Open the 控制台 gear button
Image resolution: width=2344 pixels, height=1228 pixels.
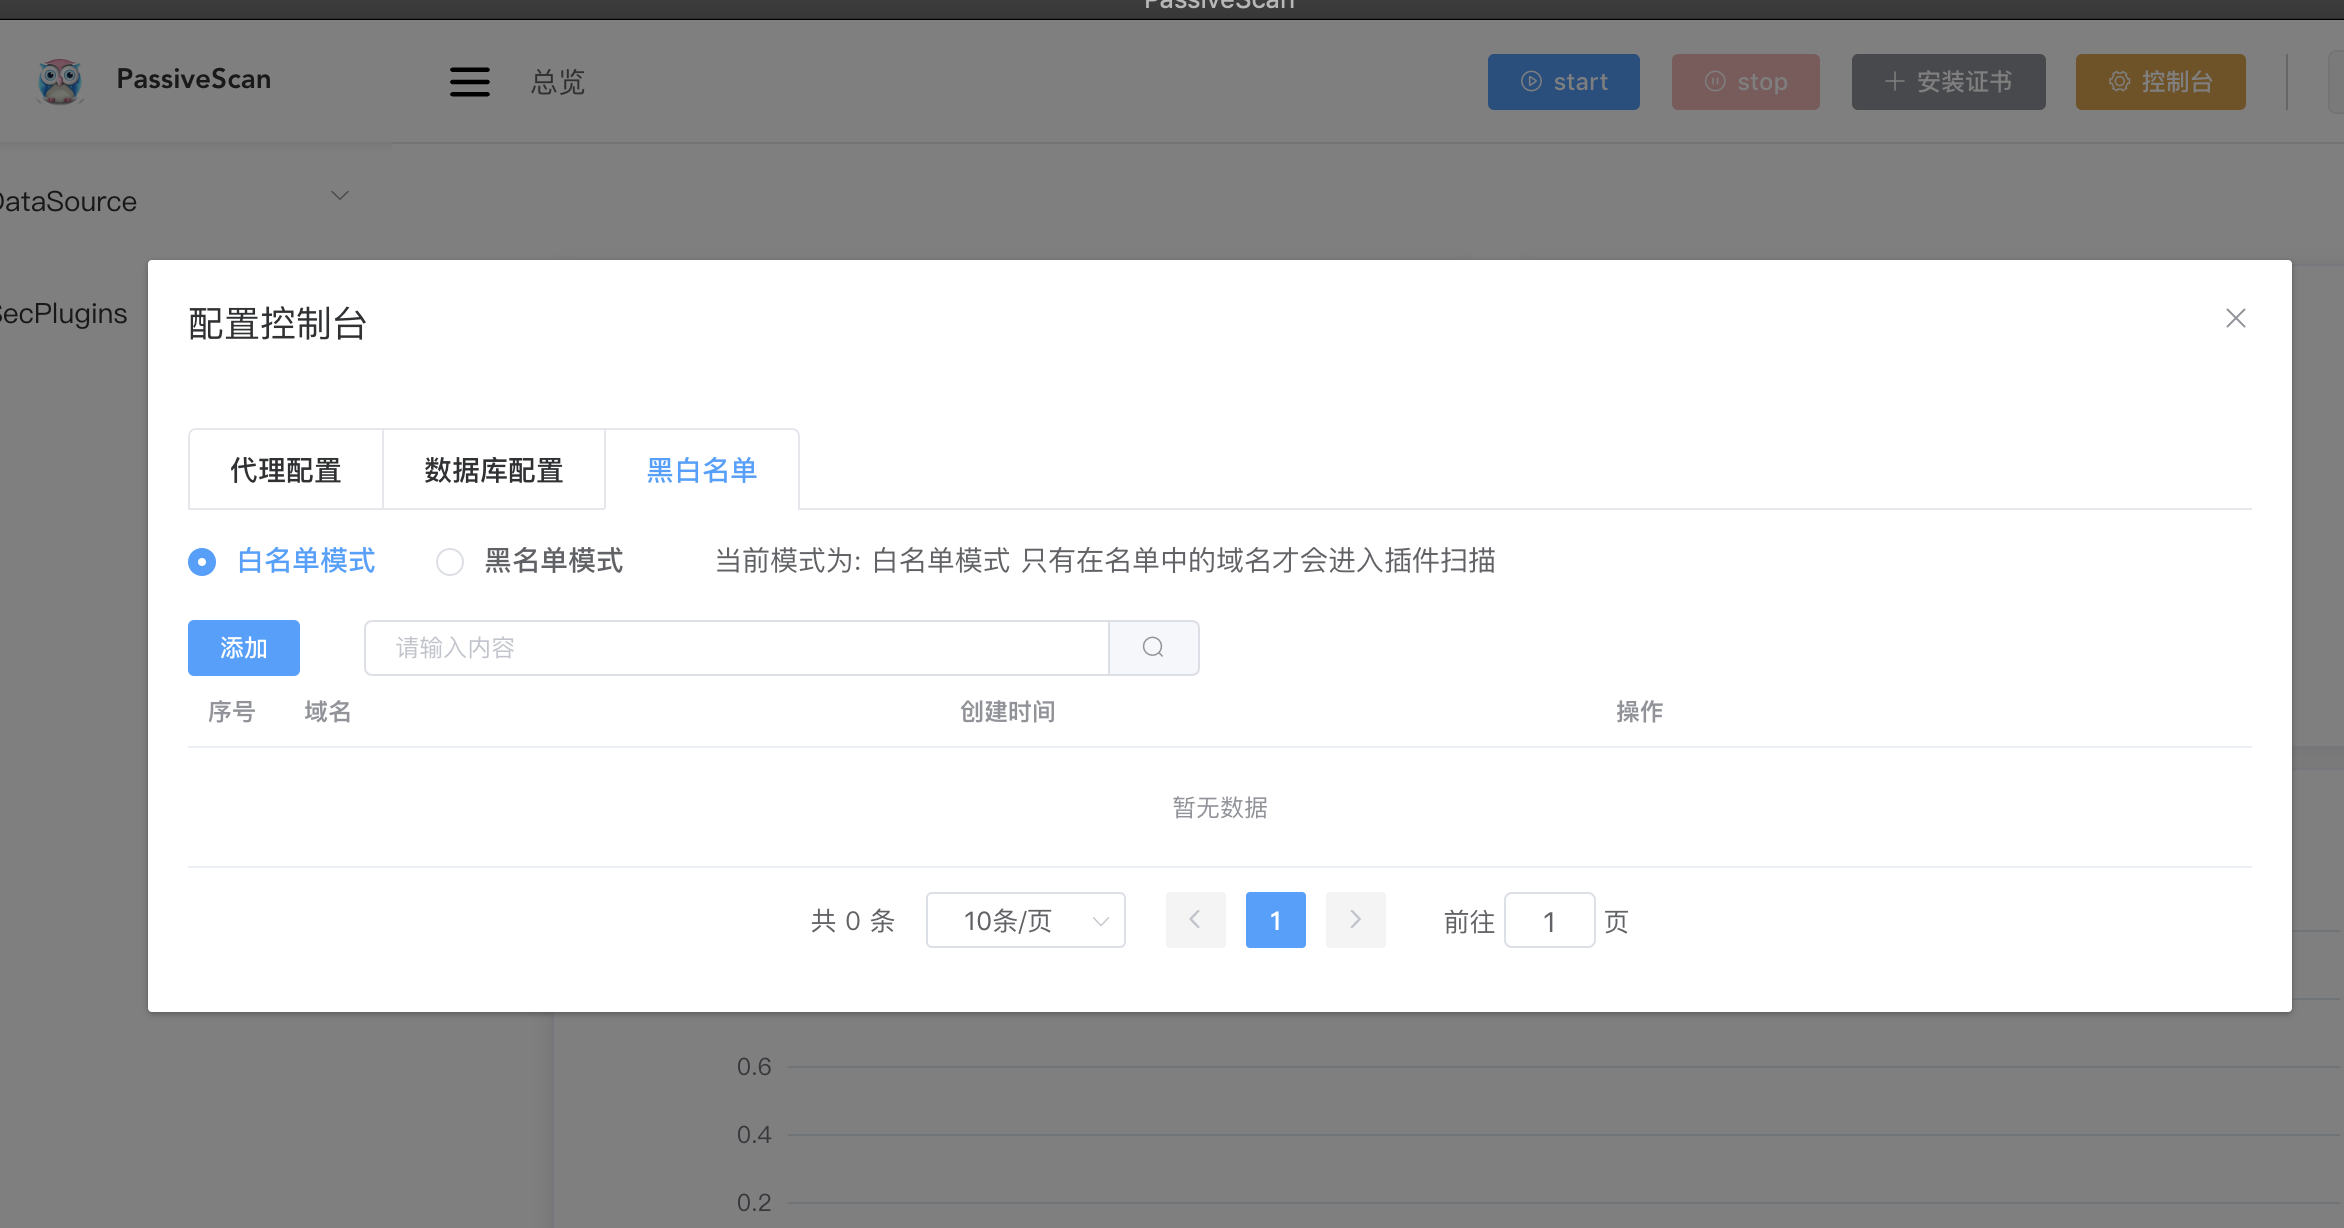2160,82
